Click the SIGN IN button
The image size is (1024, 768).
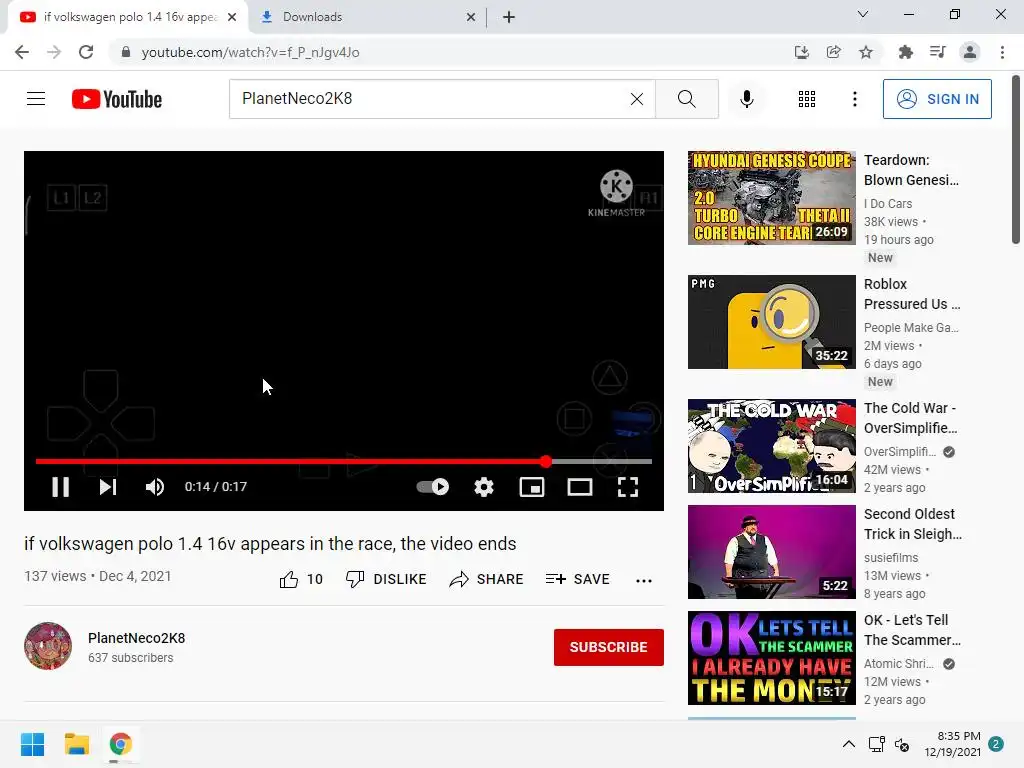[937, 99]
